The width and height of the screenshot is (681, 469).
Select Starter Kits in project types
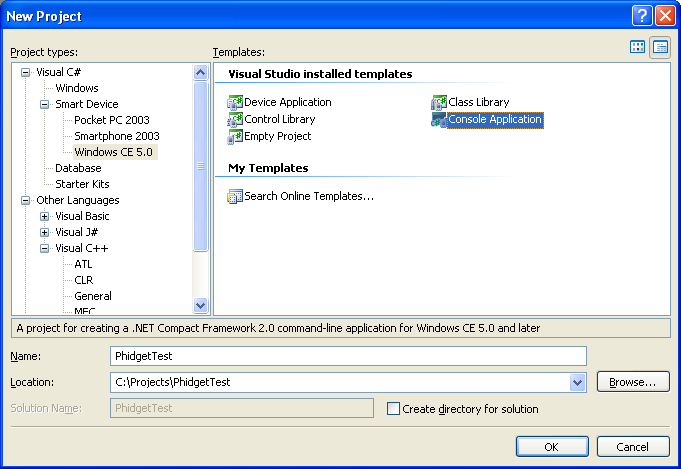point(82,184)
